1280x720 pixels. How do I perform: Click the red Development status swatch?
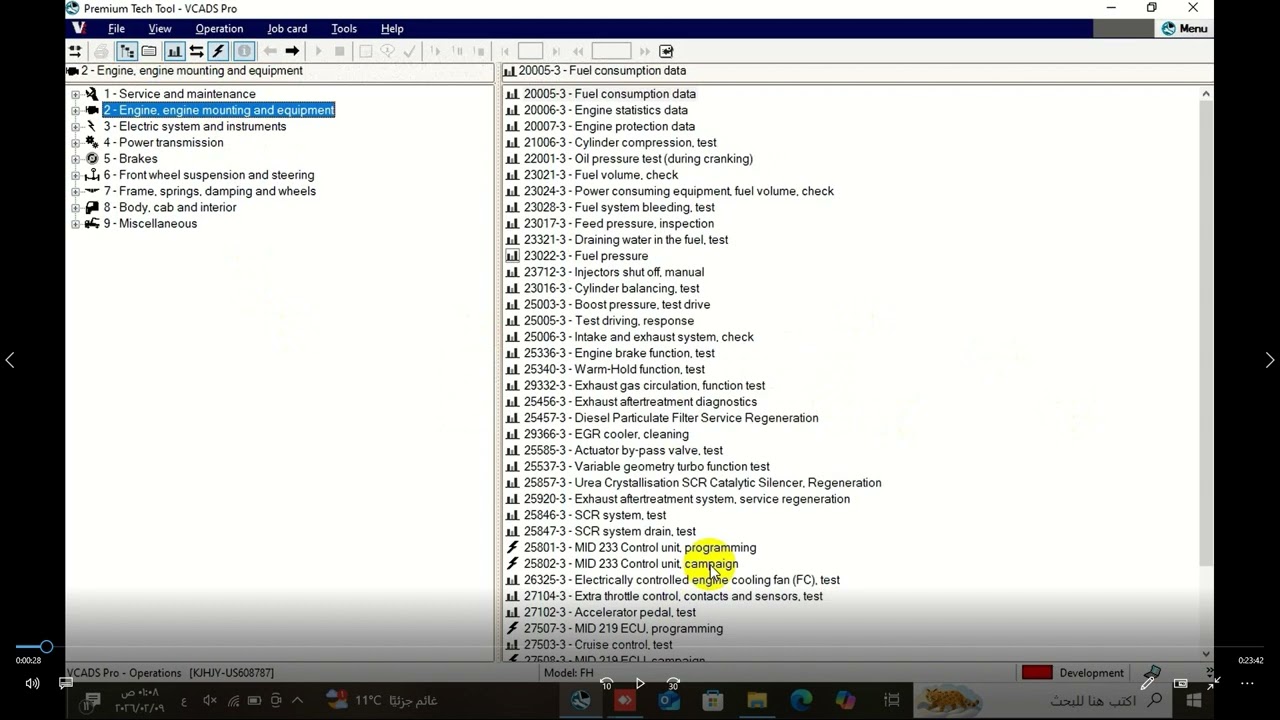pos(1037,673)
